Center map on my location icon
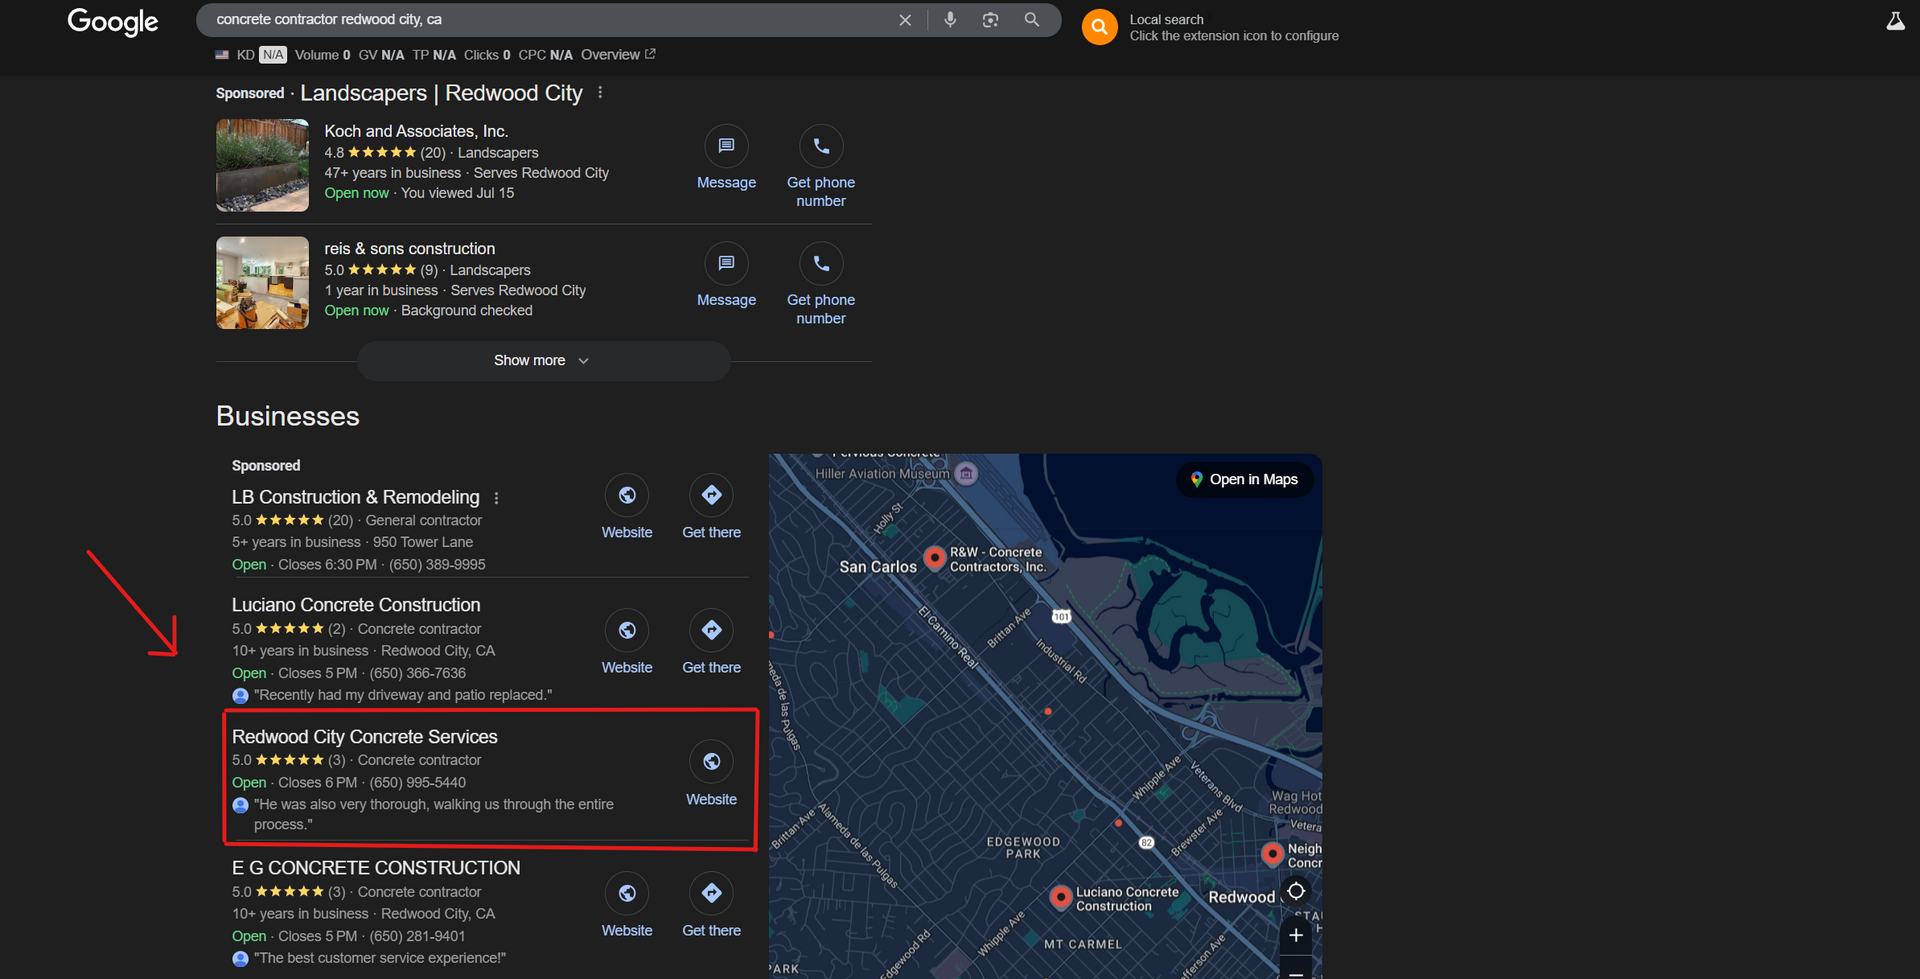Screen dimensions: 1920x979 pyautogui.click(x=1296, y=891)
